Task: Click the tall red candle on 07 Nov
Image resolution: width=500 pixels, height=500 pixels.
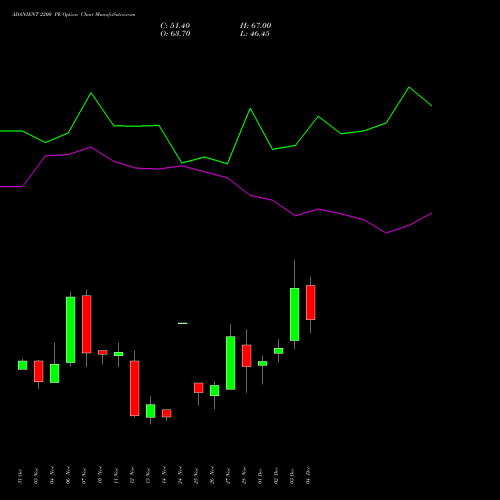Action: coord(87,324)
